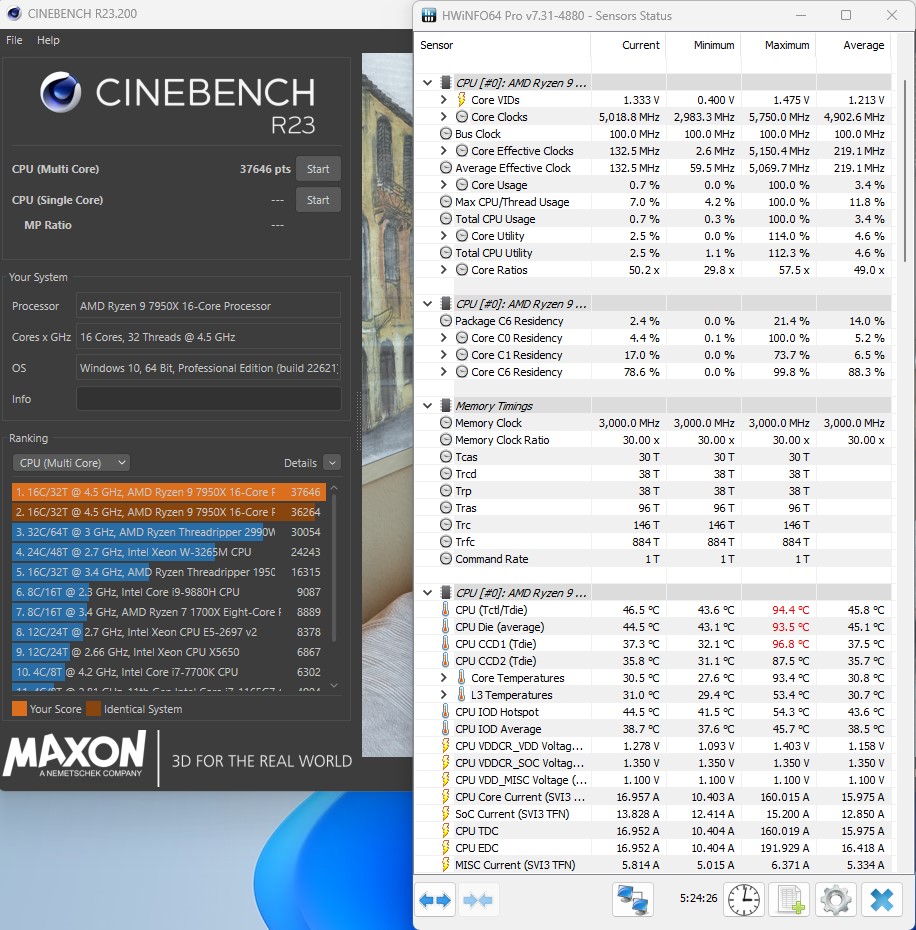Click the blue X close sensors icon
Screen dimensions: 916x930
click(x=881, y=900)
